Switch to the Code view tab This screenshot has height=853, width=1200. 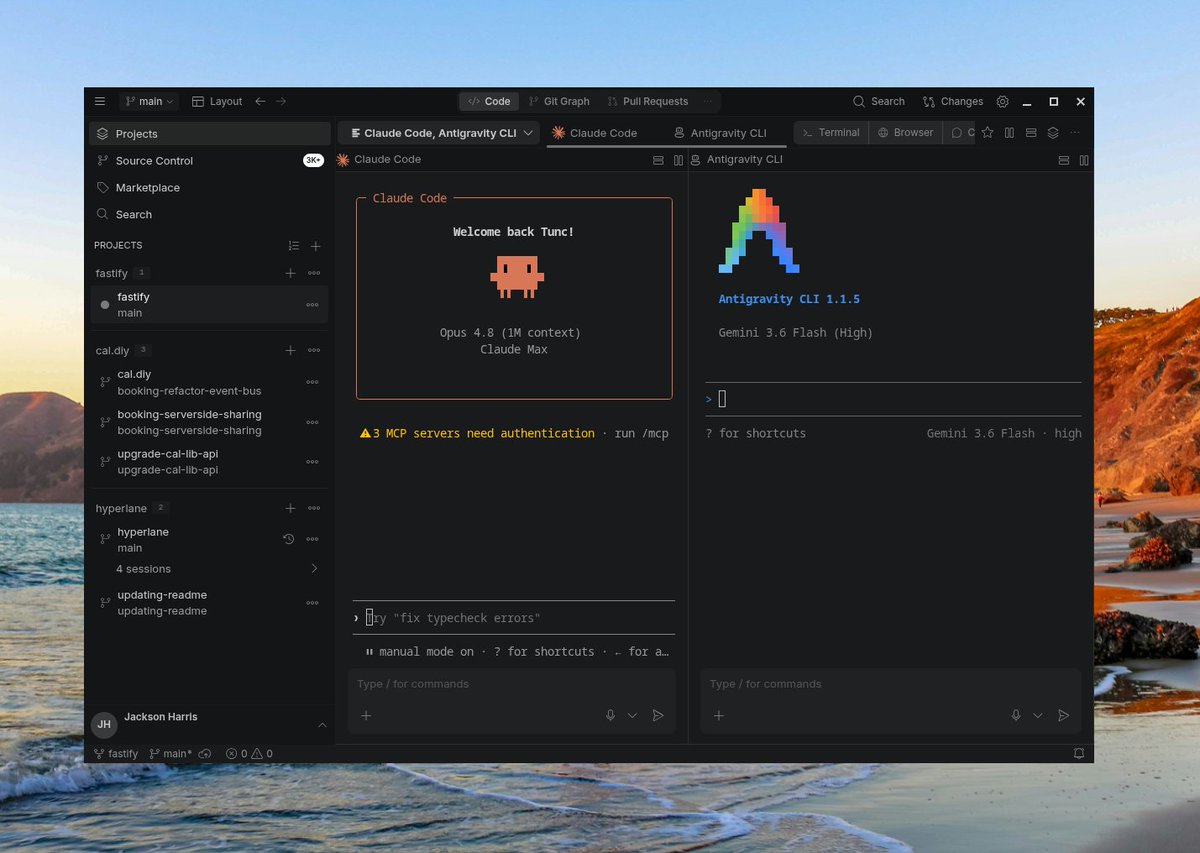(x=489, y=101)
